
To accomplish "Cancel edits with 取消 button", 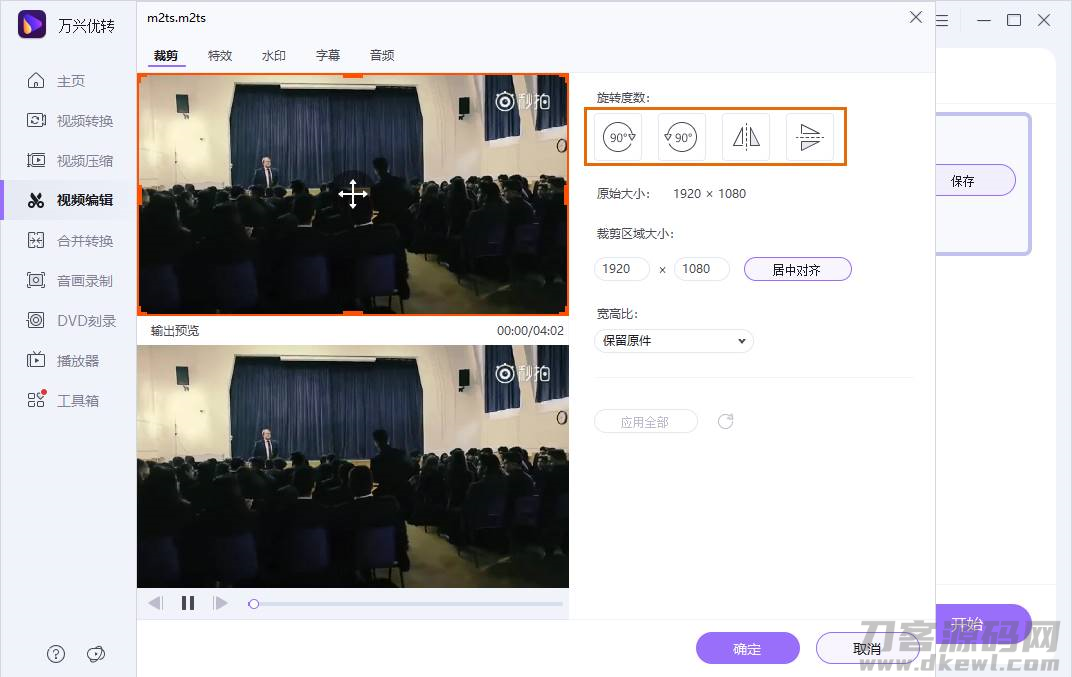I will point(867,648).
